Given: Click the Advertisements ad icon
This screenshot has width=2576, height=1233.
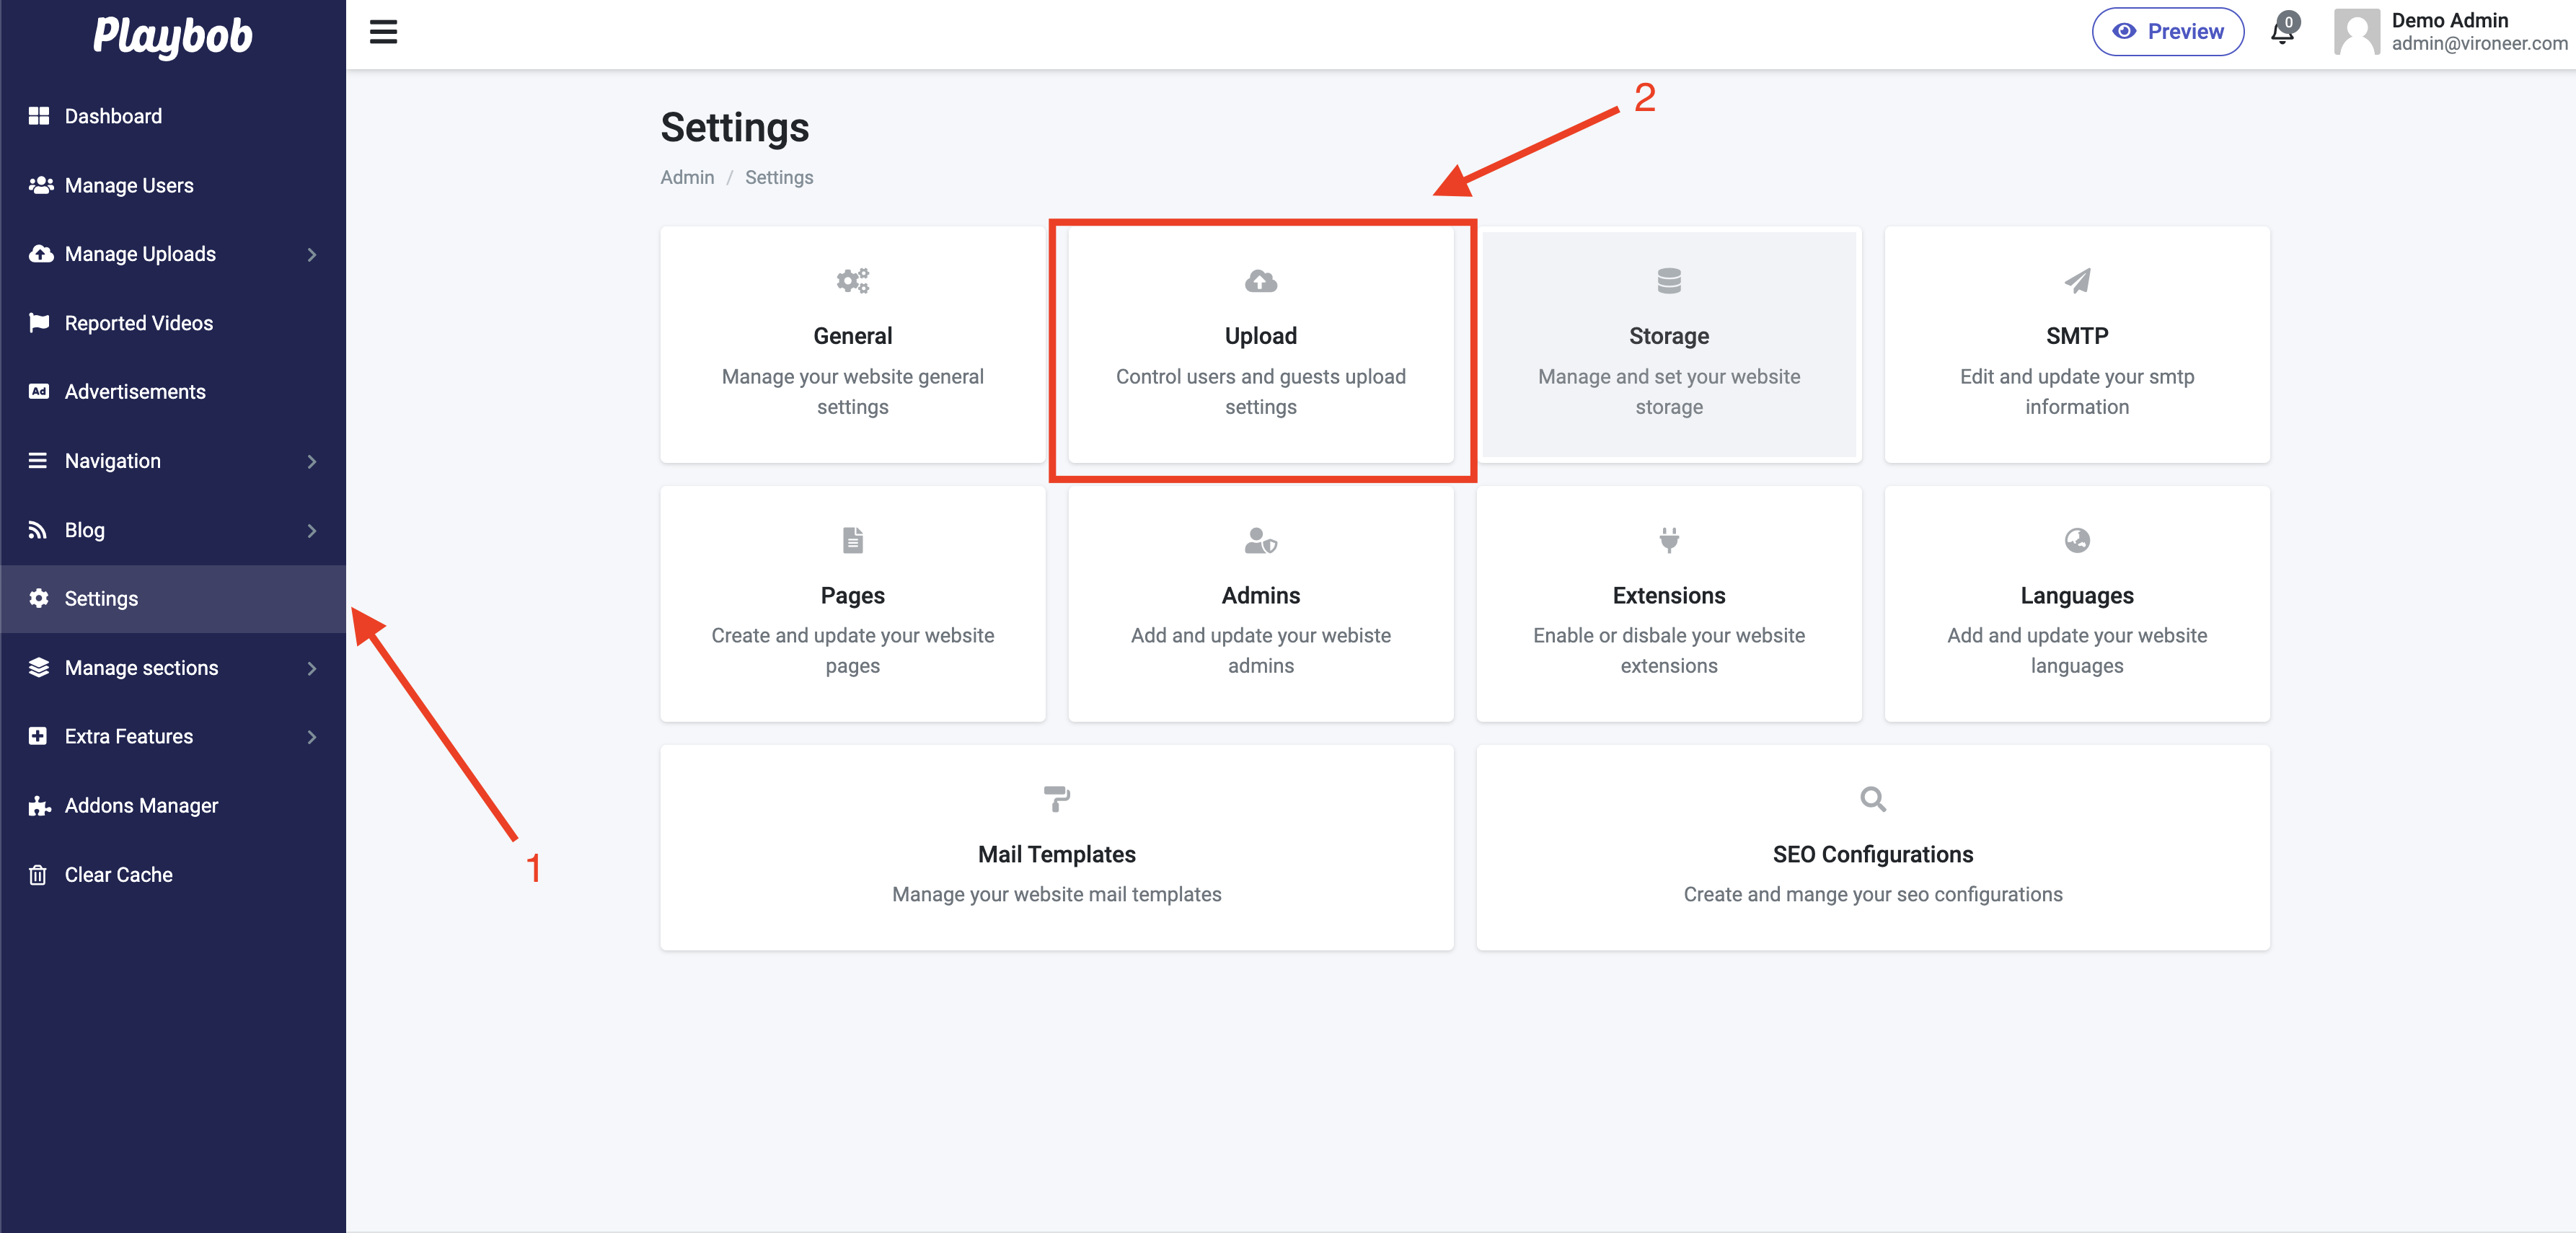Looking at the screenshot, I should coord(39,392).
